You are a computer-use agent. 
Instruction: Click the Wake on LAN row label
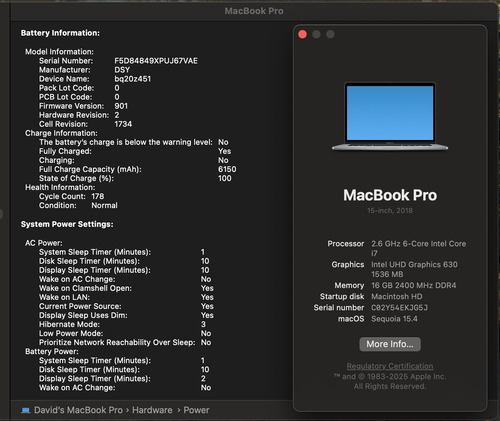(x=64, y=297)
